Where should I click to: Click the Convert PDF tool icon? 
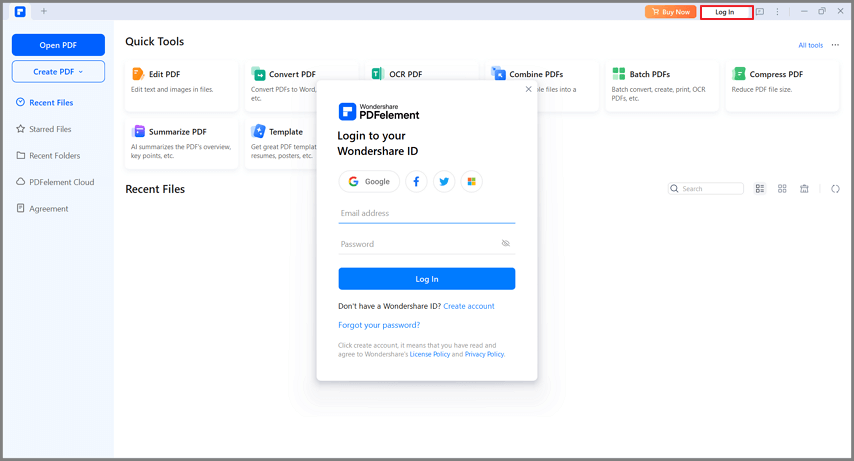click(x=258, y=74)
